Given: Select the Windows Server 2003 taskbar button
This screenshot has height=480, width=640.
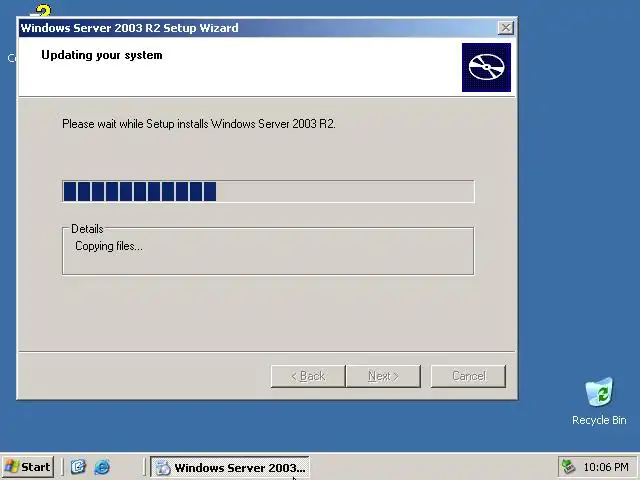Looking at the screenshot, I should coord(230,467).
